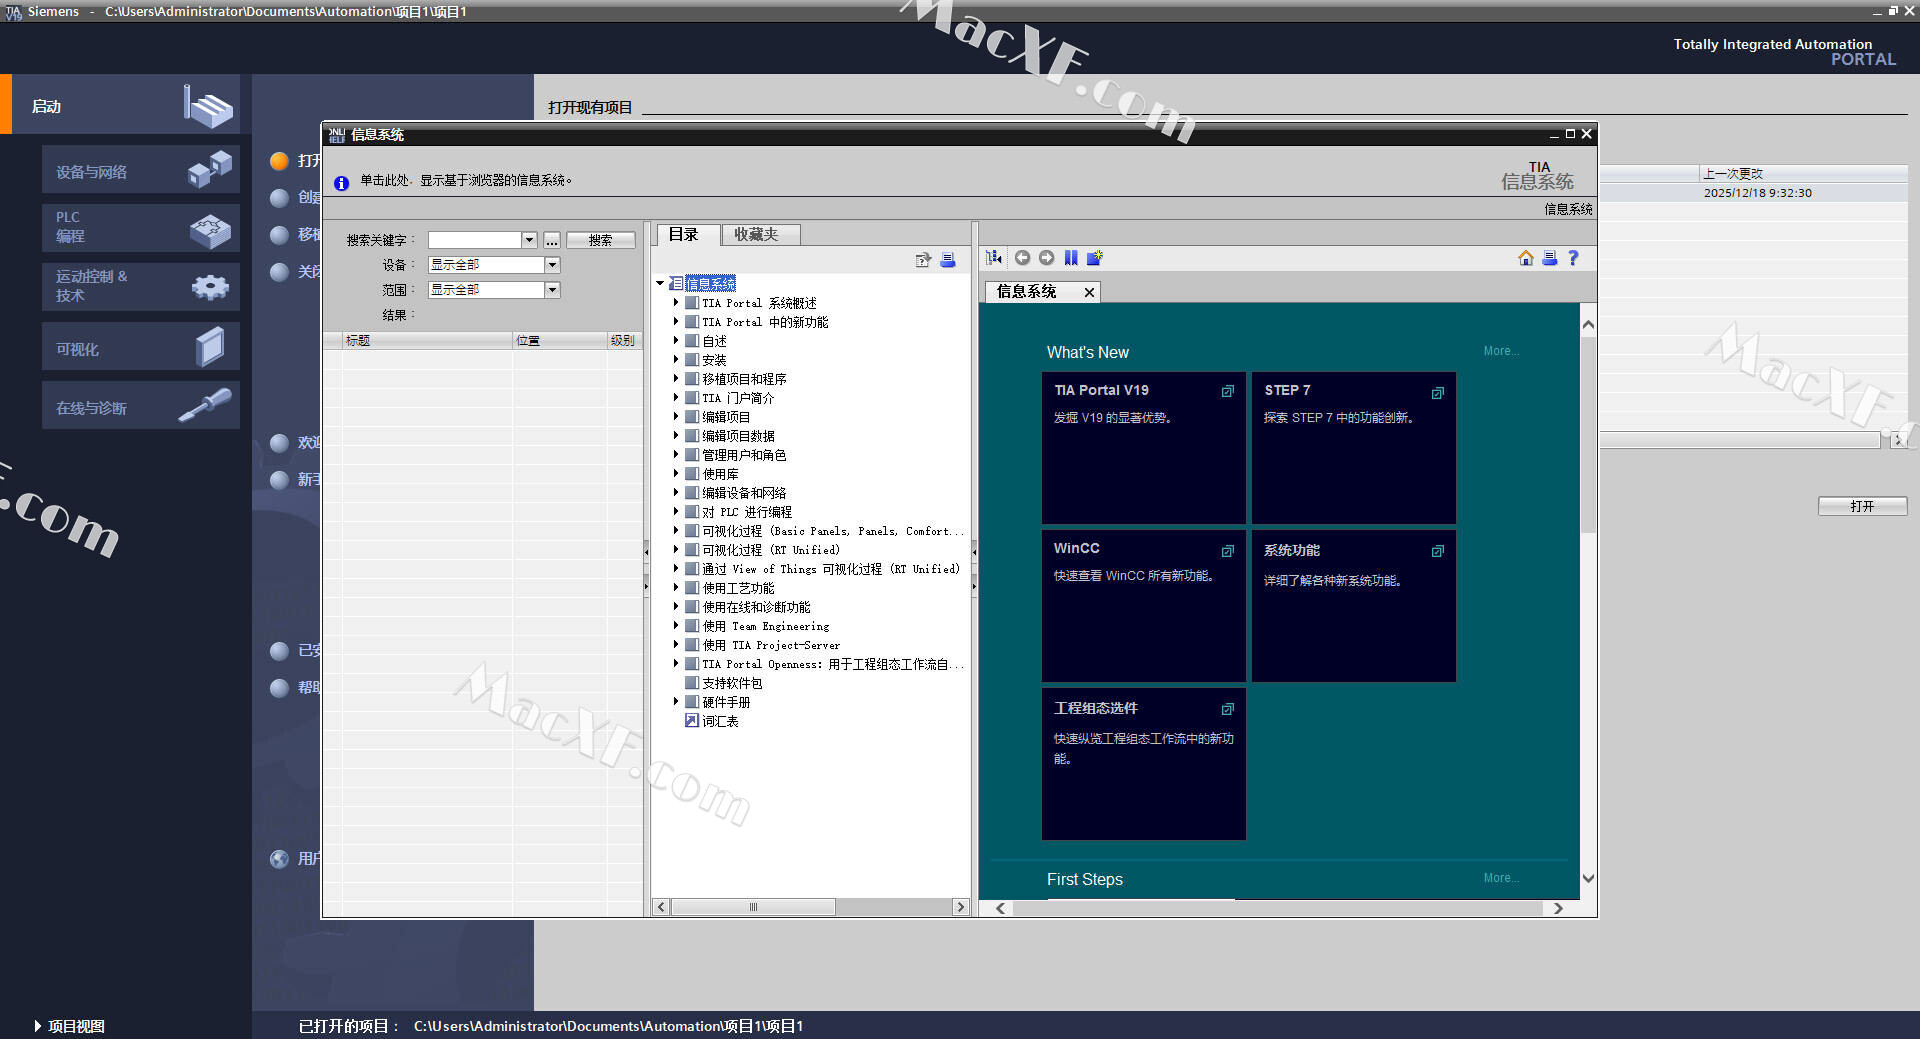
Task: Click the back arrow in the help viewer
Action: (1022, 258)
